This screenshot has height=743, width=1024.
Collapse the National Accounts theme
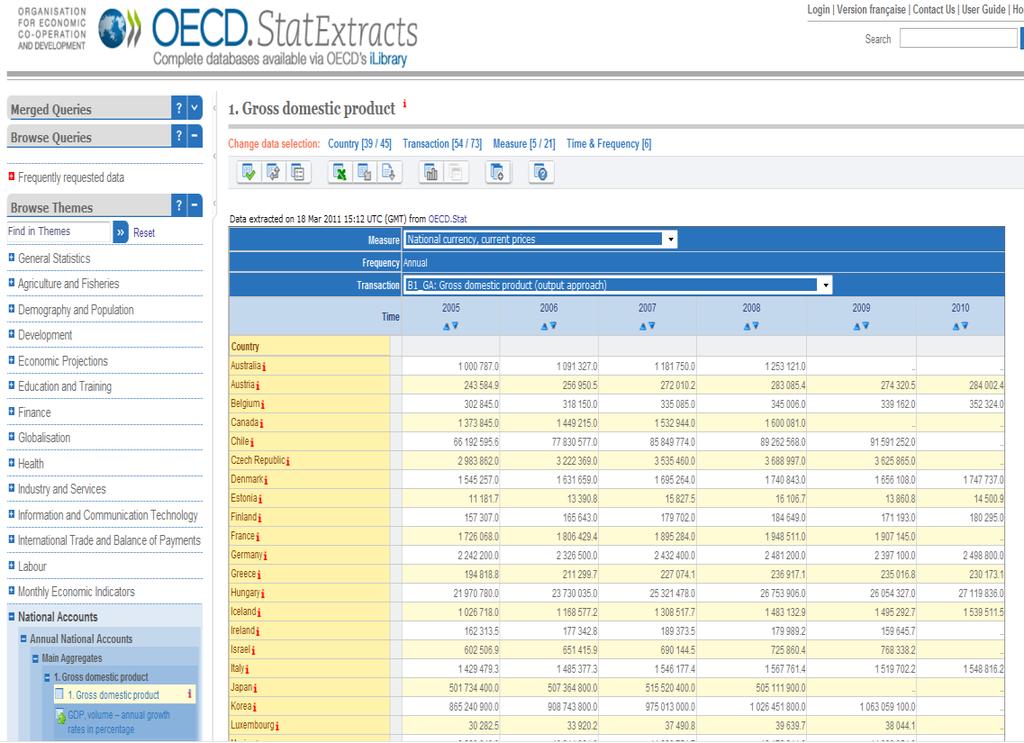11,616
